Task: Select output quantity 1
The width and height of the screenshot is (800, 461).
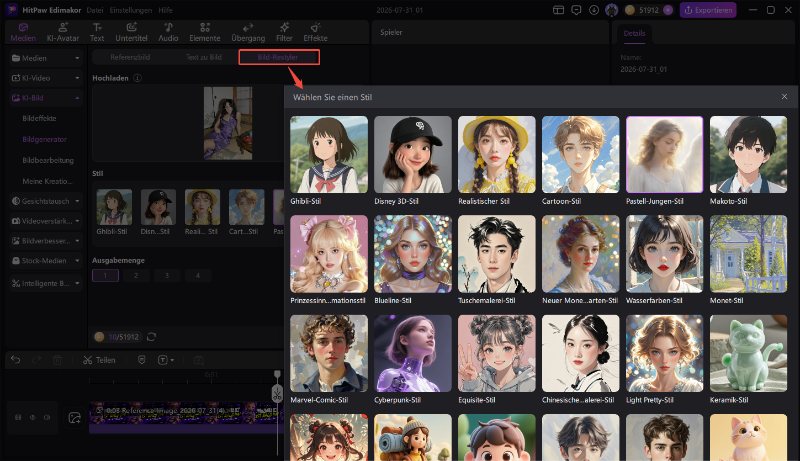Action: pos(106,275)
